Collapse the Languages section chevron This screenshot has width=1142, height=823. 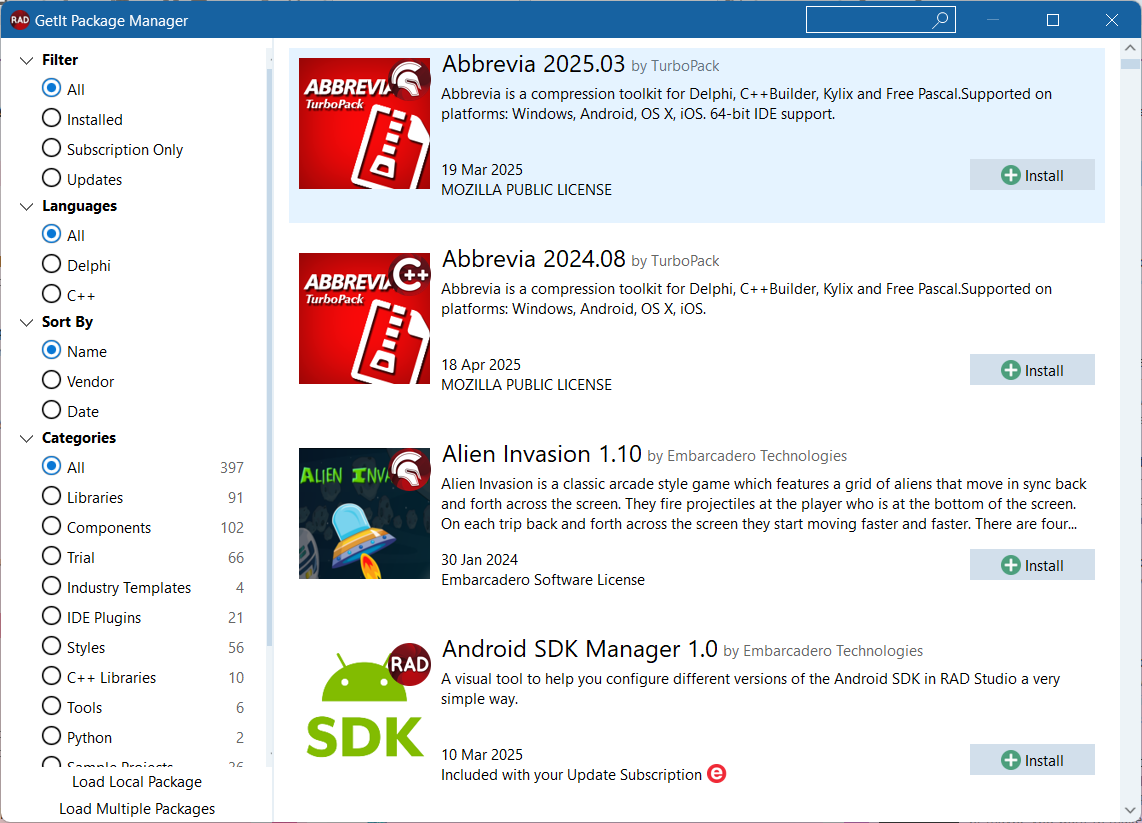click(26, 206)
